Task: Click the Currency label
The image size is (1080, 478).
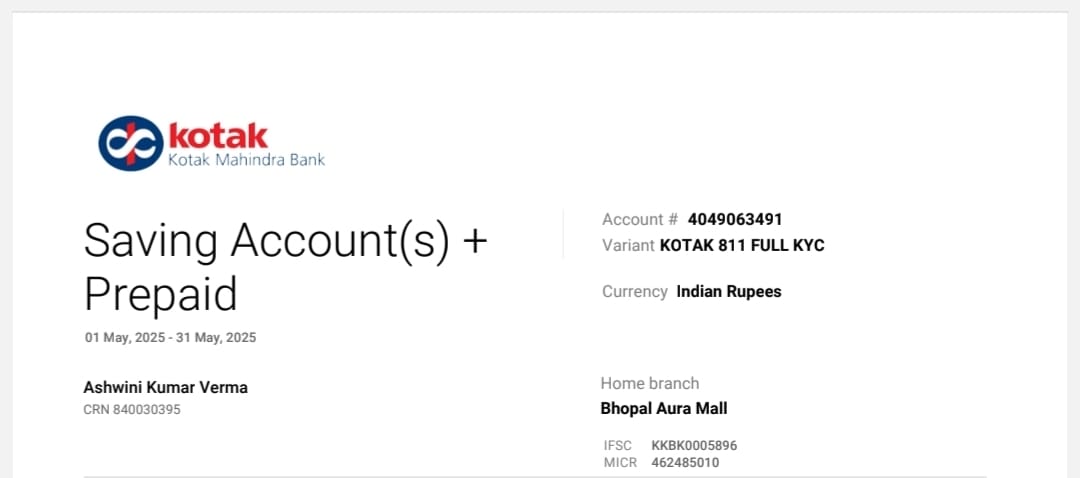Action: [634, 292]
